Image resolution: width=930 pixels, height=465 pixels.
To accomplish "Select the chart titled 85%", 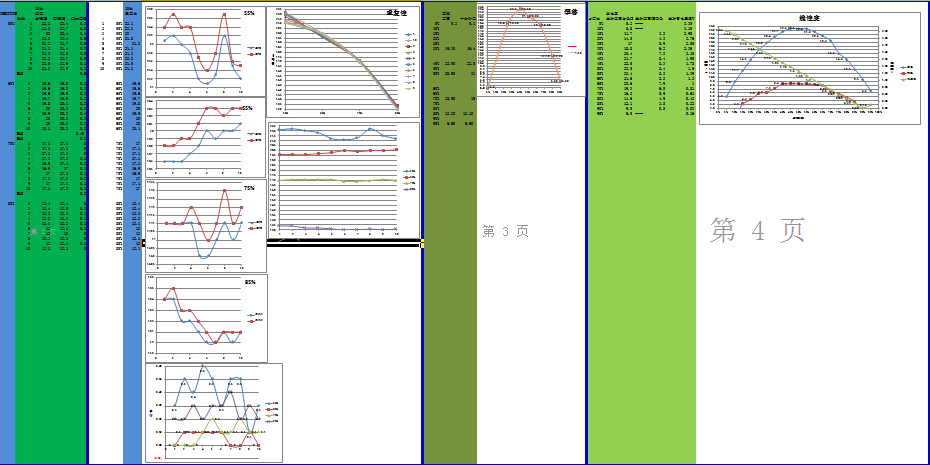I will coord(206,318).
